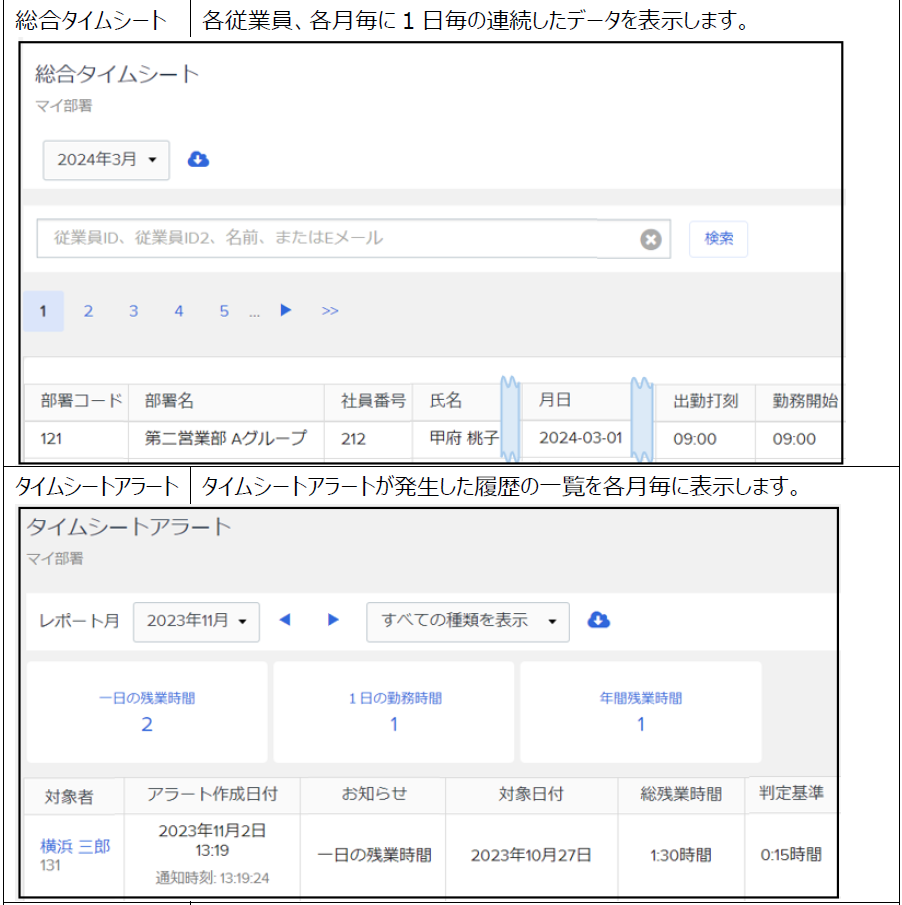The height and width of the screenshot is (905, 902).
Task: Expand the すべての種類を表示 filter dropdown
Action: pos(468,621)
